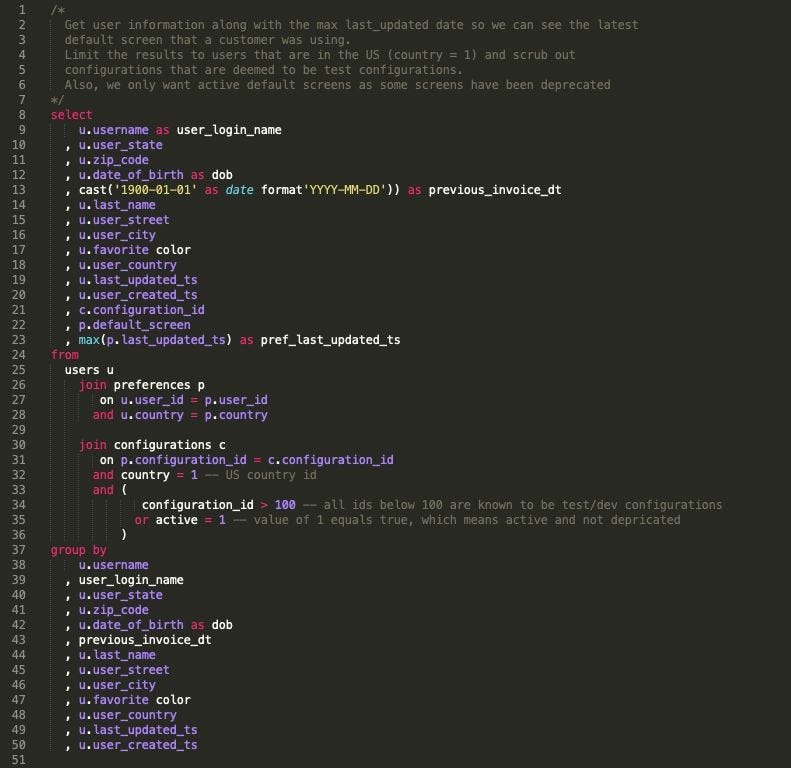Click 'configurations c' on line 30
The height and width of the screenshot is (768, 791).
tap(170, 445)
